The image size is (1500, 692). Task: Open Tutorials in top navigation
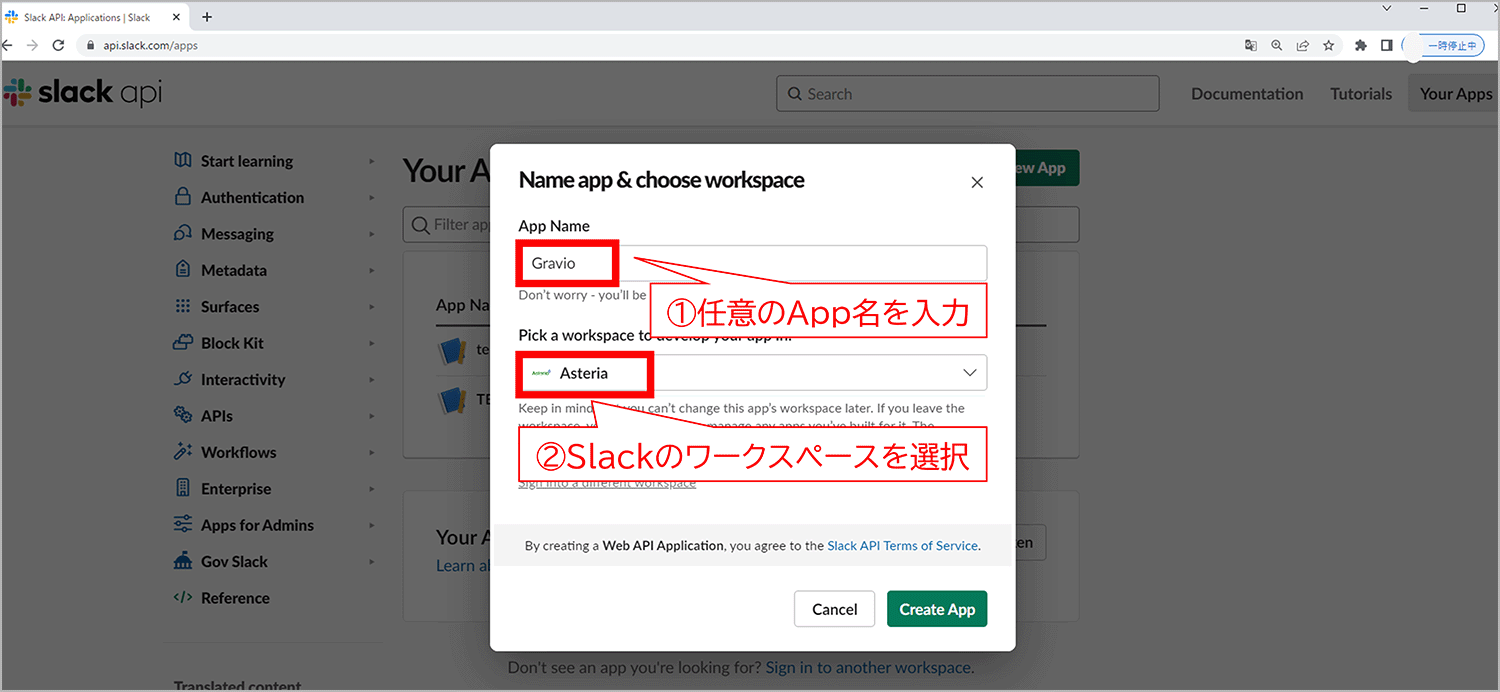click(1361, 93)
